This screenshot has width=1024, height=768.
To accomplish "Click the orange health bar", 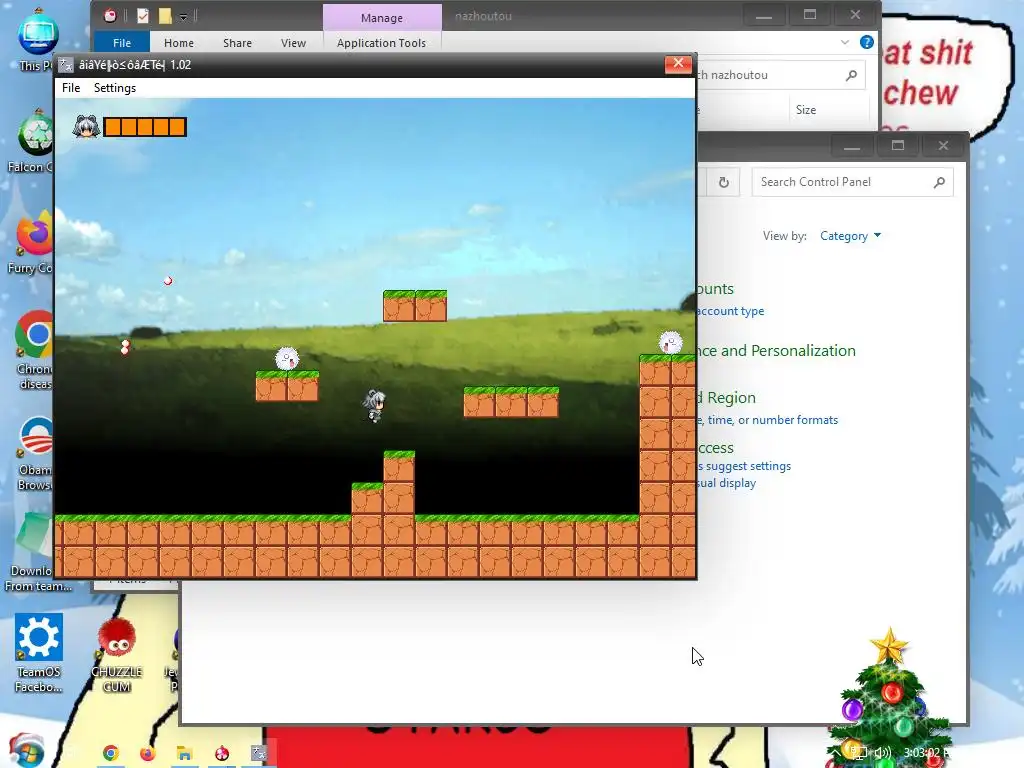I will click(145, 127).
